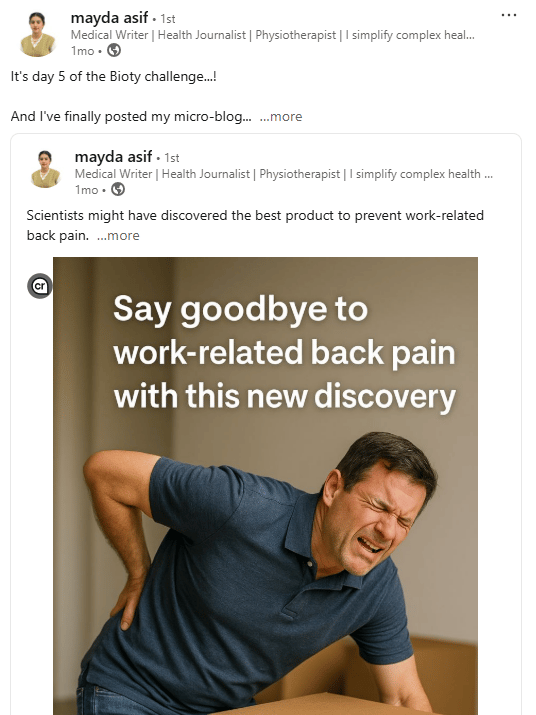
Task: Expand the reshared post text with '...more'
Action: (118, 236)
